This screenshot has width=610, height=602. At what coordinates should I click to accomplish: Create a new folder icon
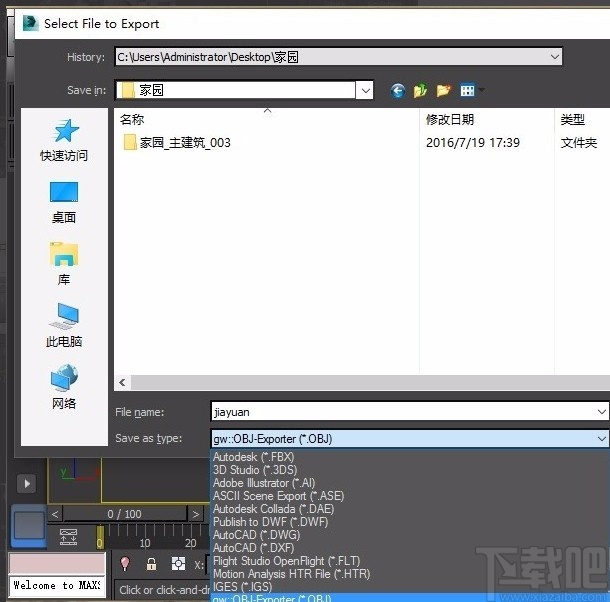coord(443,91)
